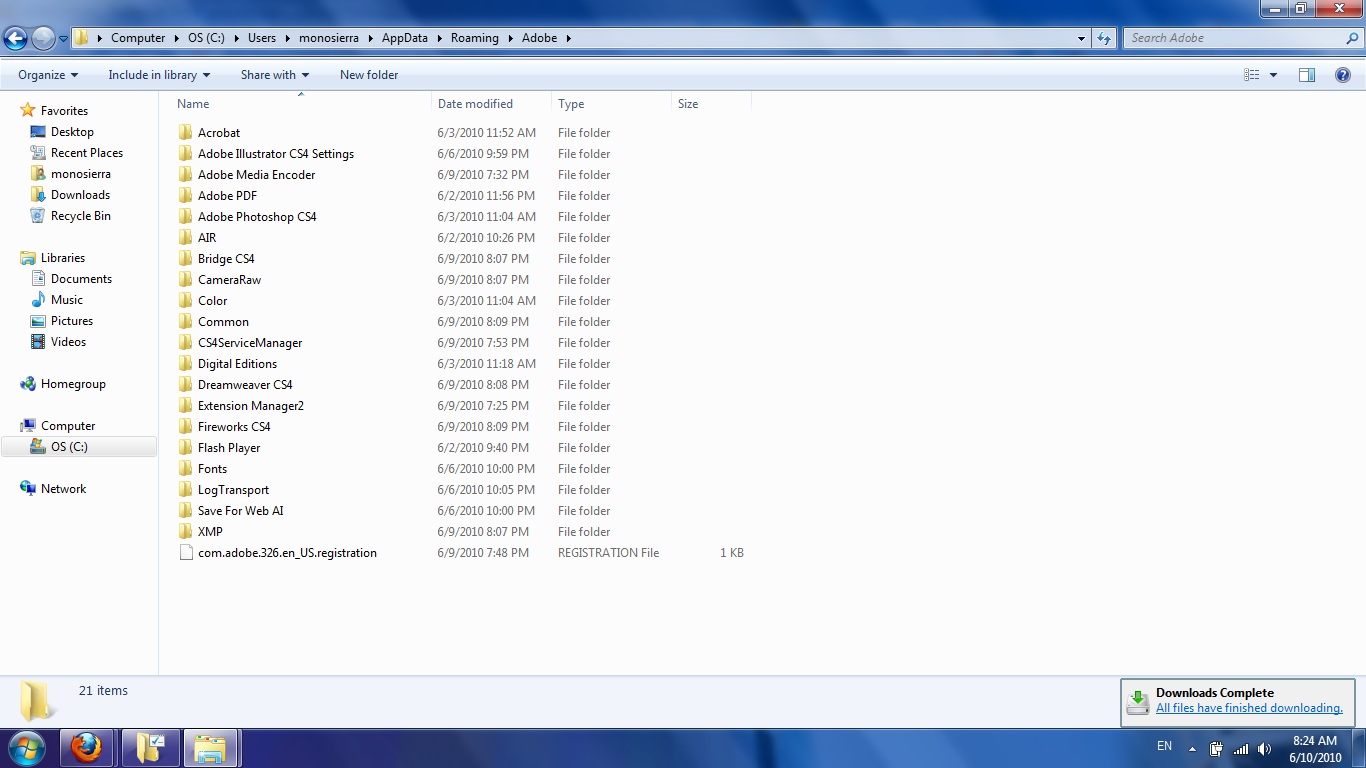
Task: Open All files have finished downloading link
Action: [x=1249, y=708]
